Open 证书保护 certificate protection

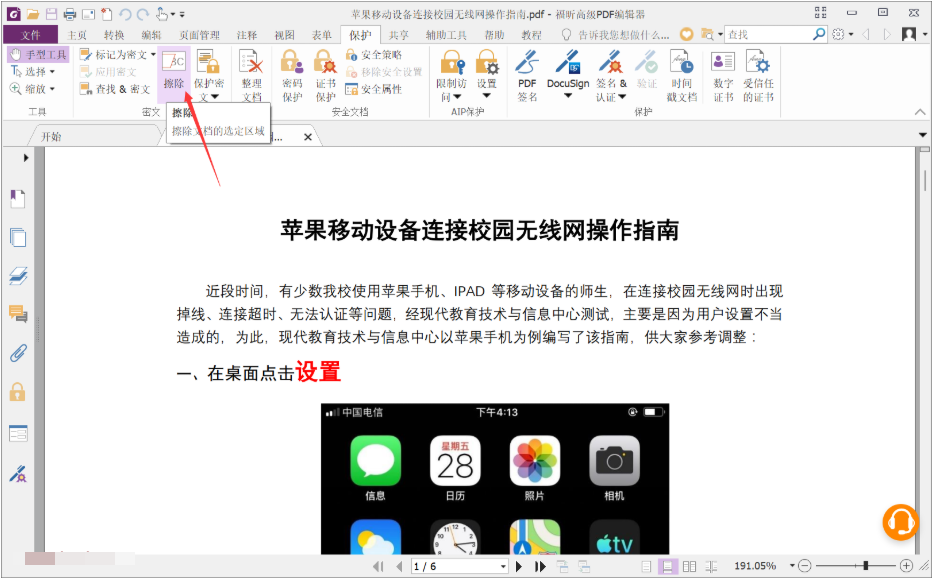point(325,75)
